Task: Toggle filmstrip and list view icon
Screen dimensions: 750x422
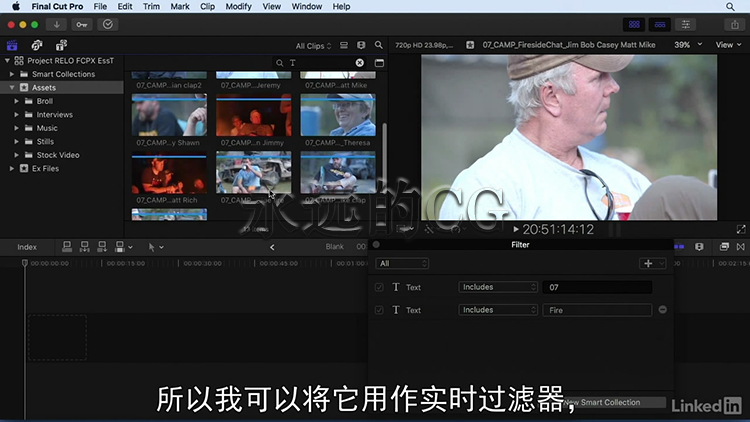Action: 344,45
